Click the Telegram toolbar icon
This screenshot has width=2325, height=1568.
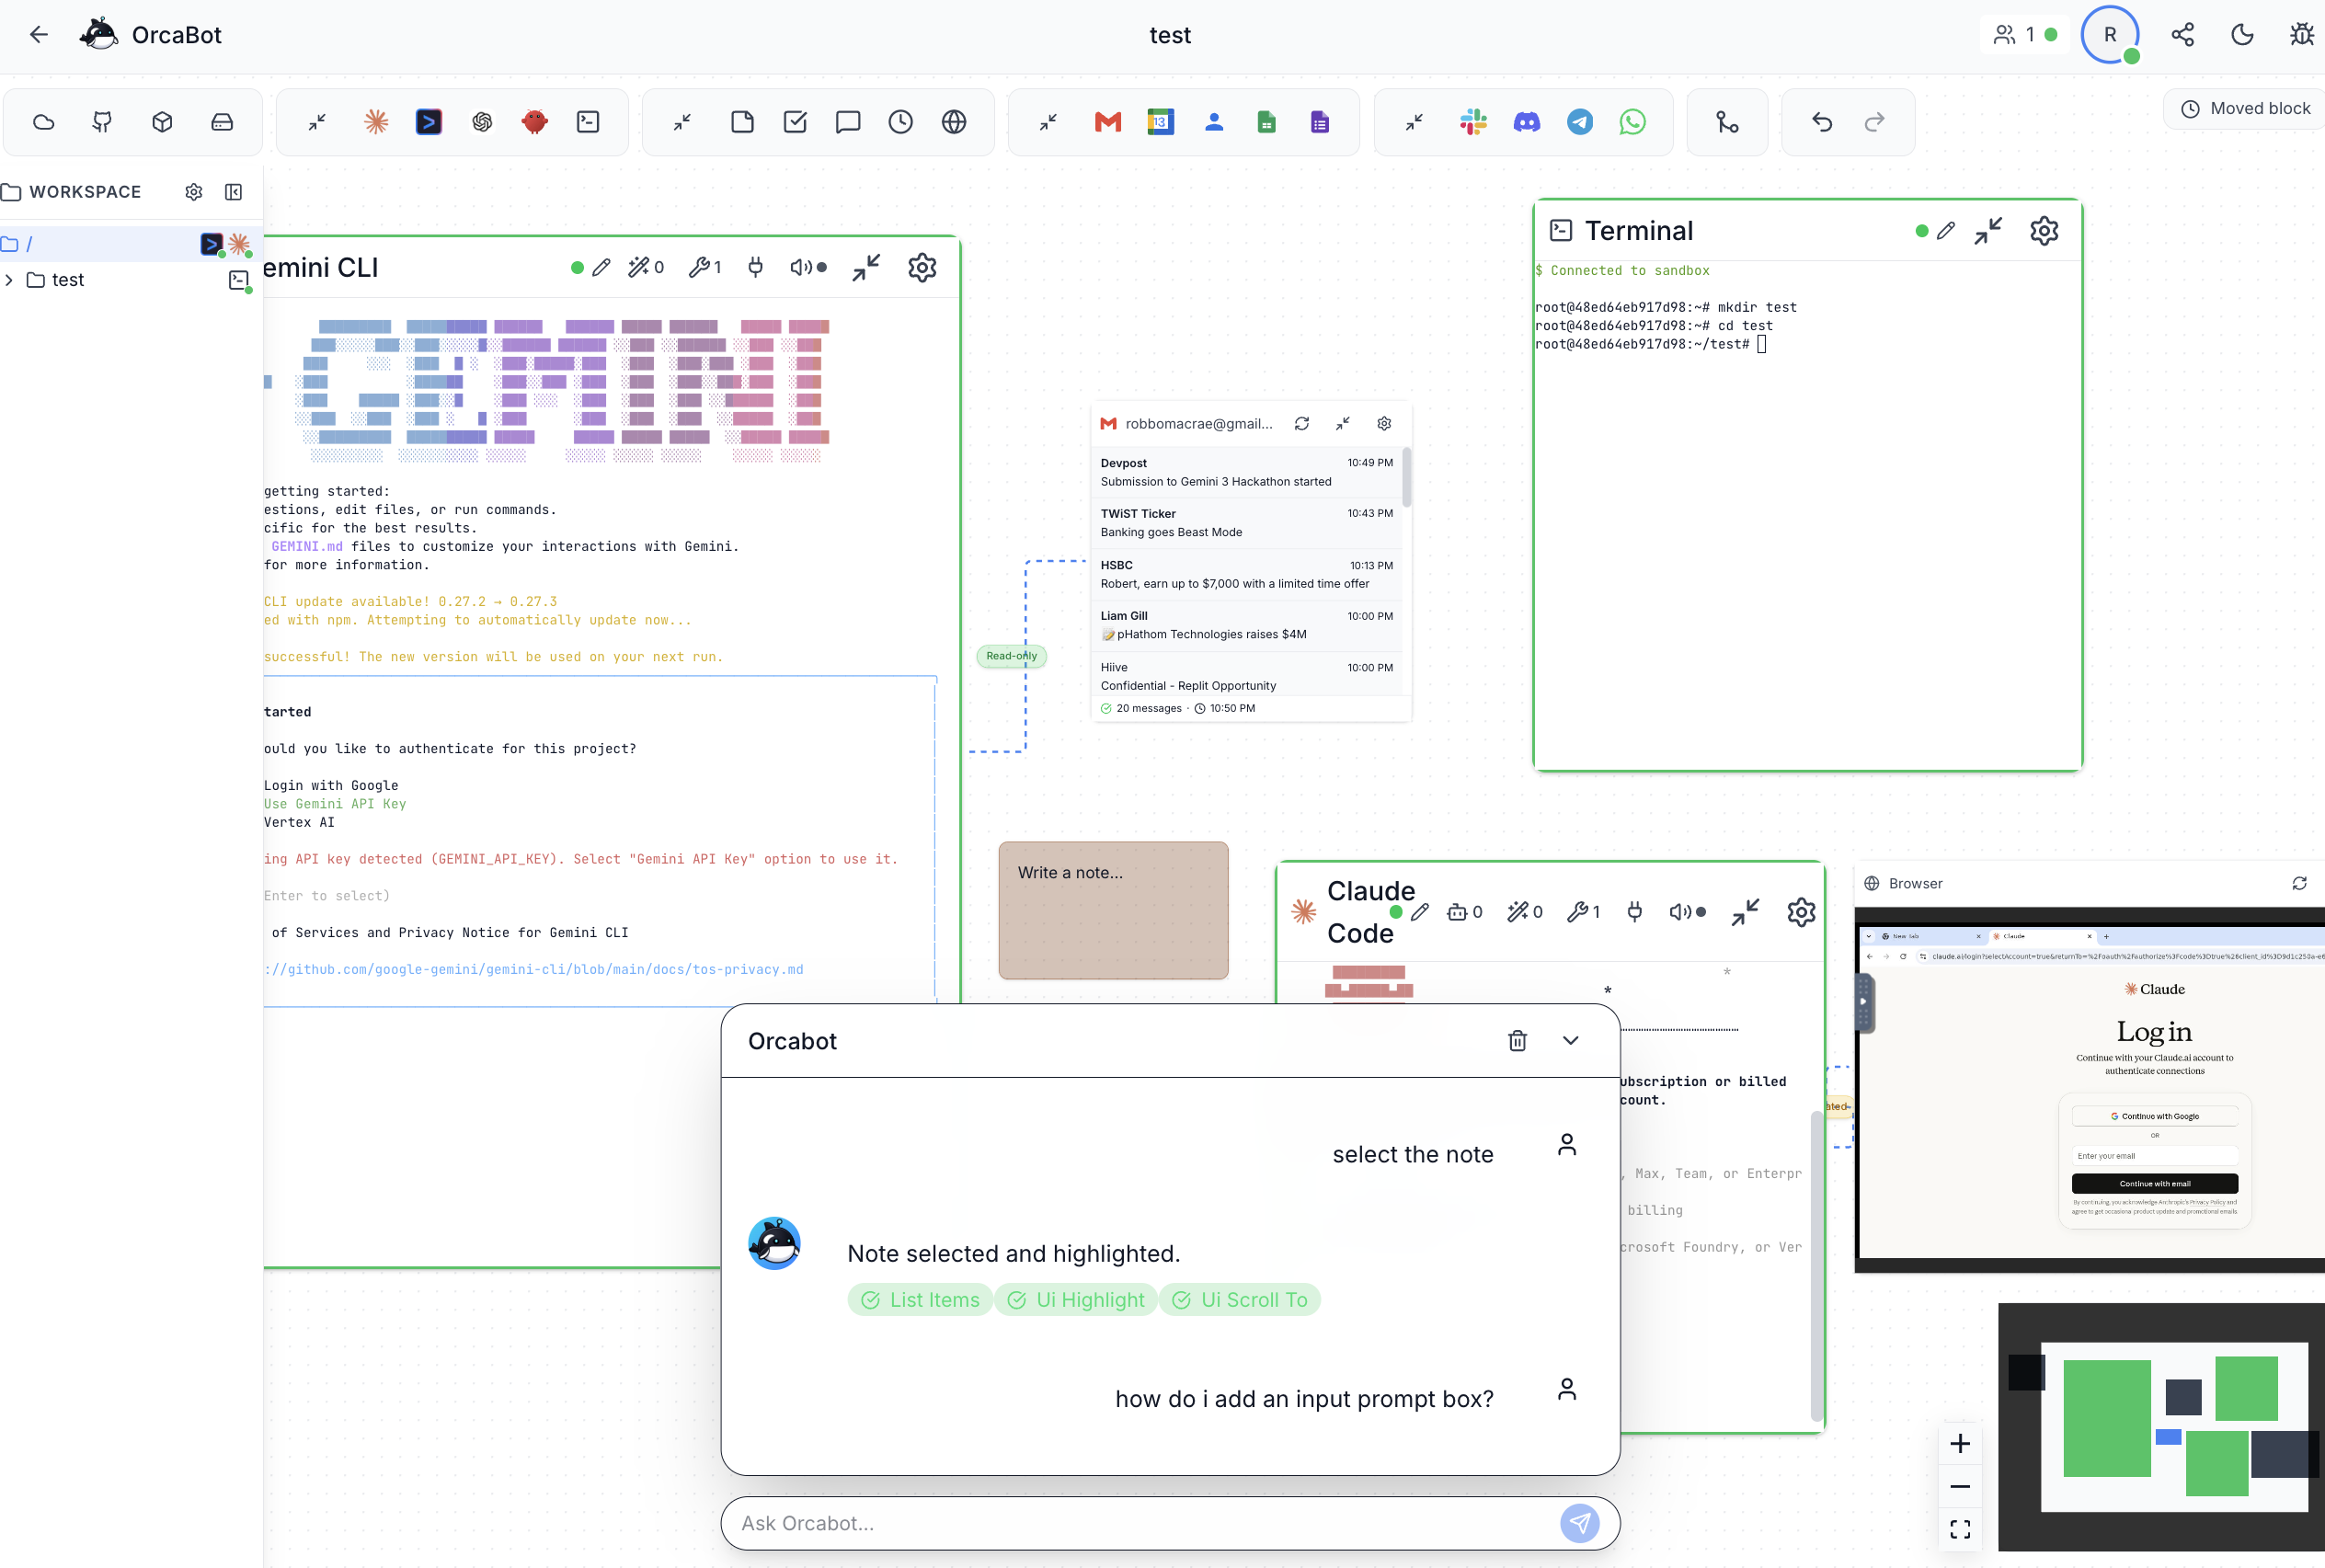click(1579, 122)
